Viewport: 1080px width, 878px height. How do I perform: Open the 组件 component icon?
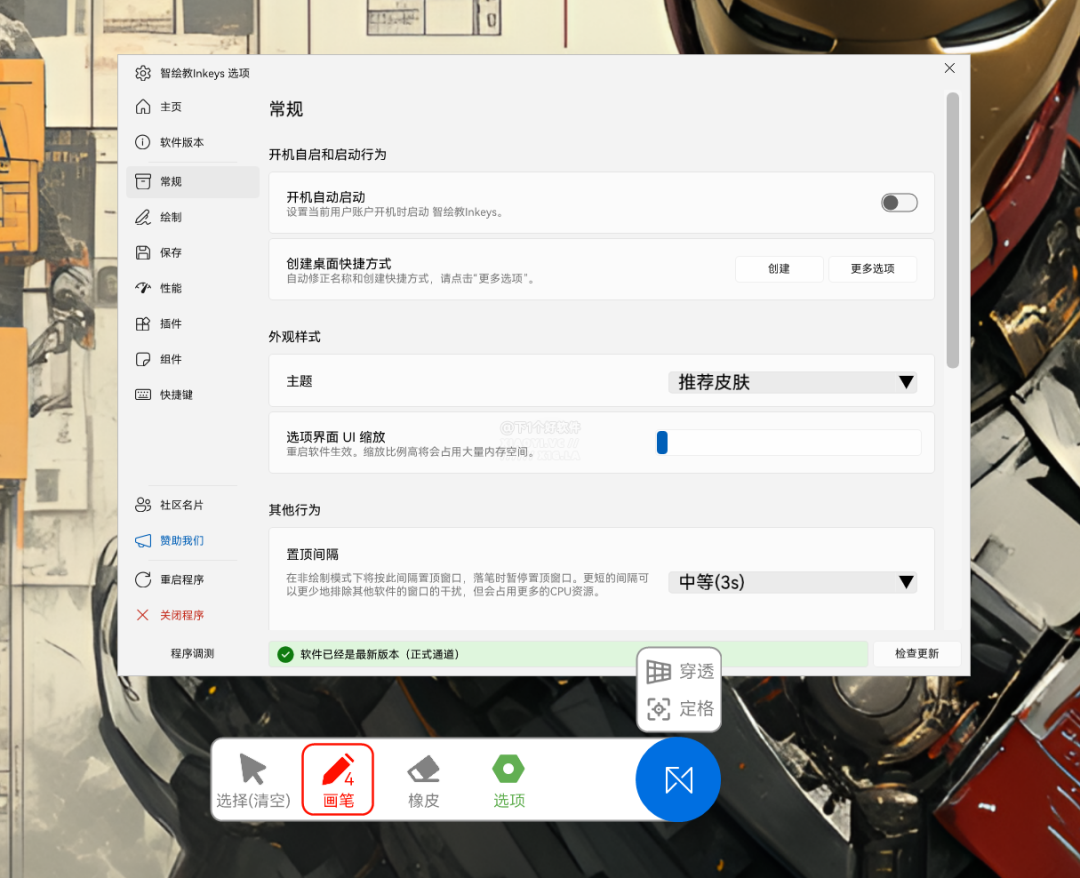[x=143, y=359]
